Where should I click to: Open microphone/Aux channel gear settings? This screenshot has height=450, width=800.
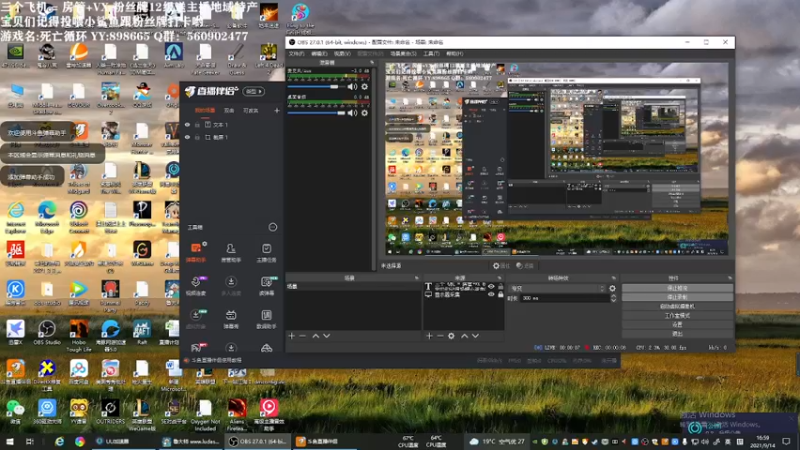[364, 87]
